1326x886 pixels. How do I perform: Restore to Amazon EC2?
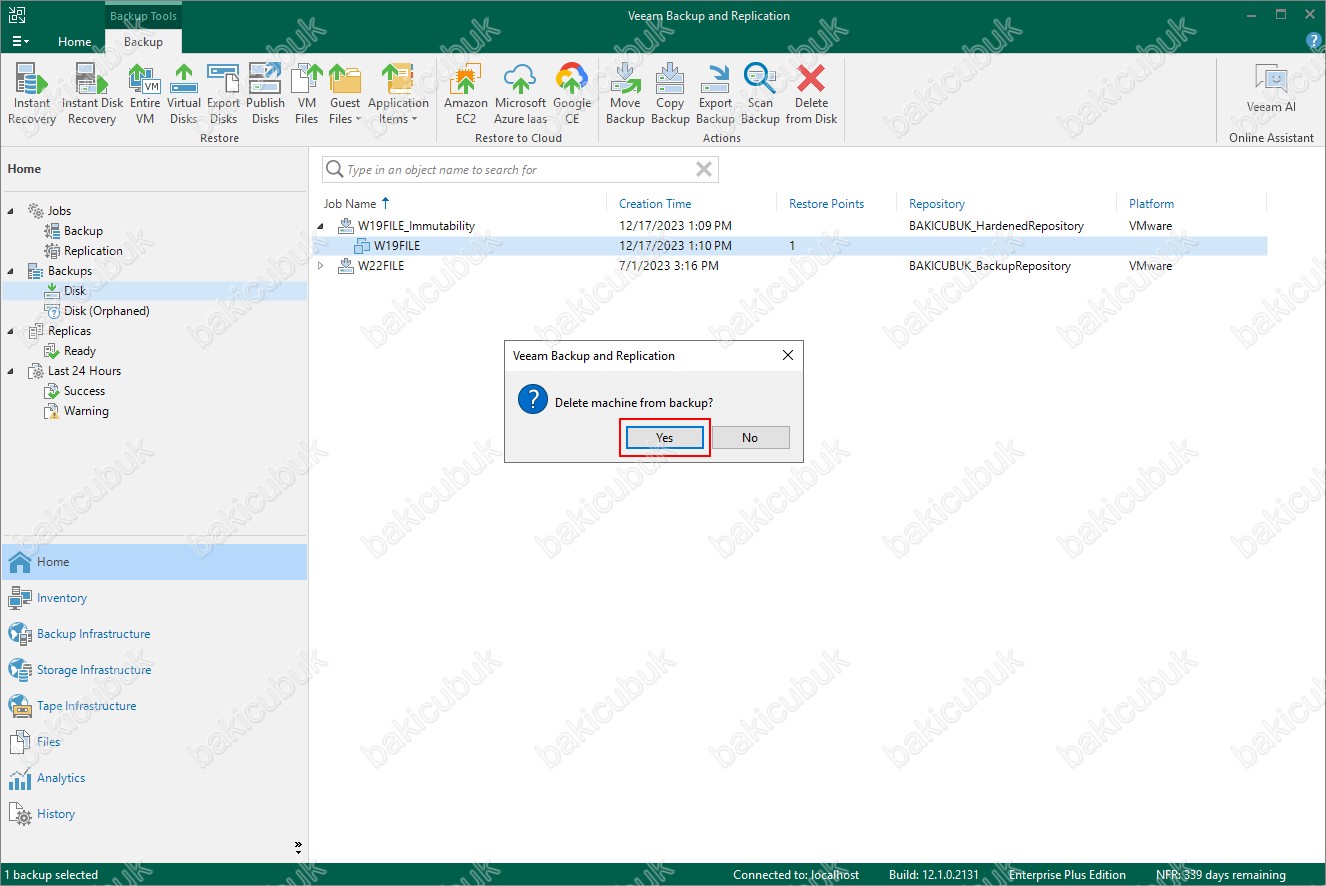[x=466, y=94]
